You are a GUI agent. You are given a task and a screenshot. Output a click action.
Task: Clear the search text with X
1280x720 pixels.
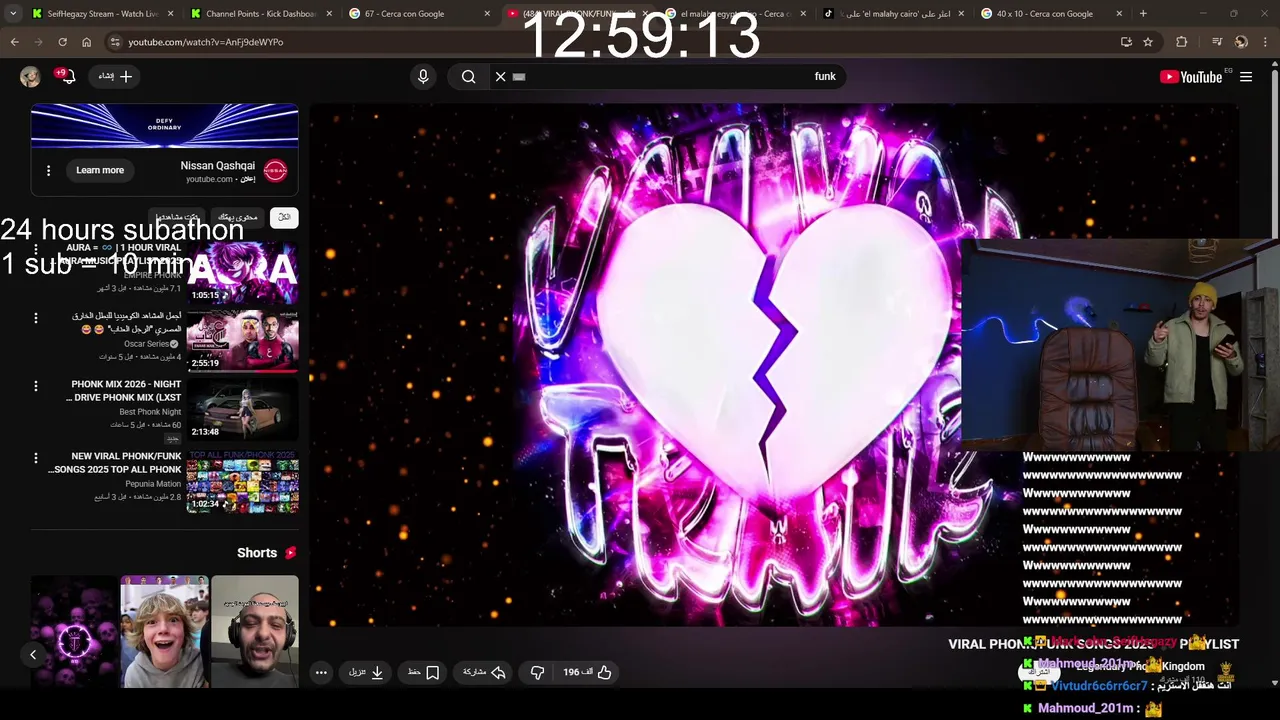point(501,76)
